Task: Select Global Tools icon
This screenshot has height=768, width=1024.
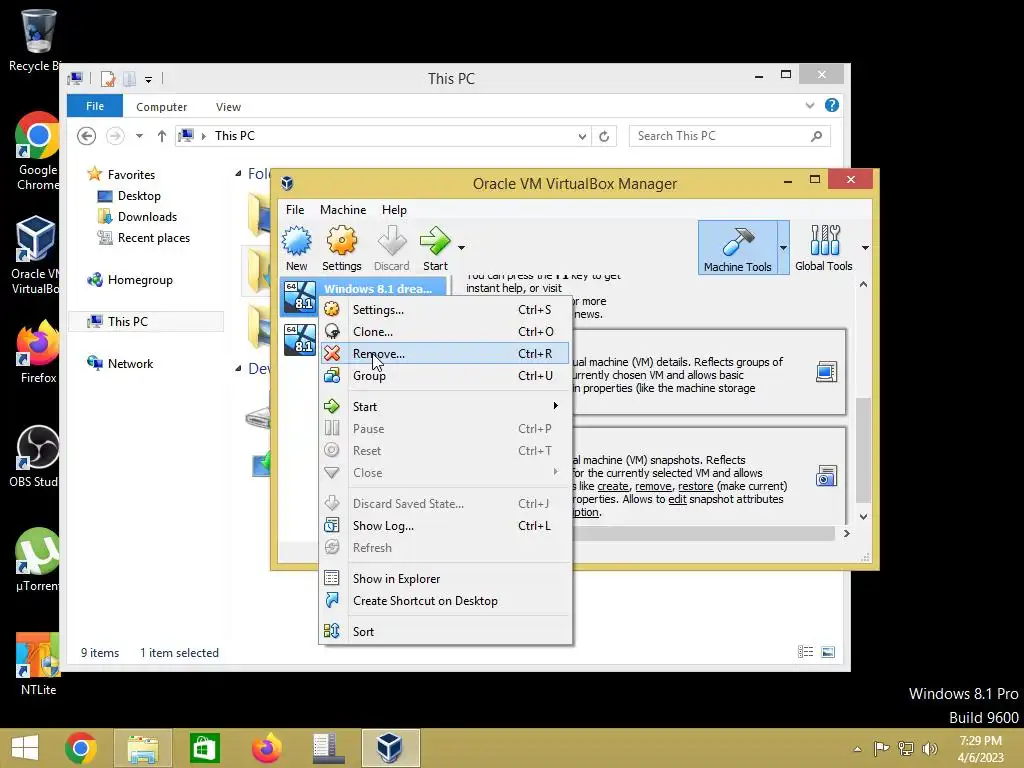Action: click(x=824, y=240)
